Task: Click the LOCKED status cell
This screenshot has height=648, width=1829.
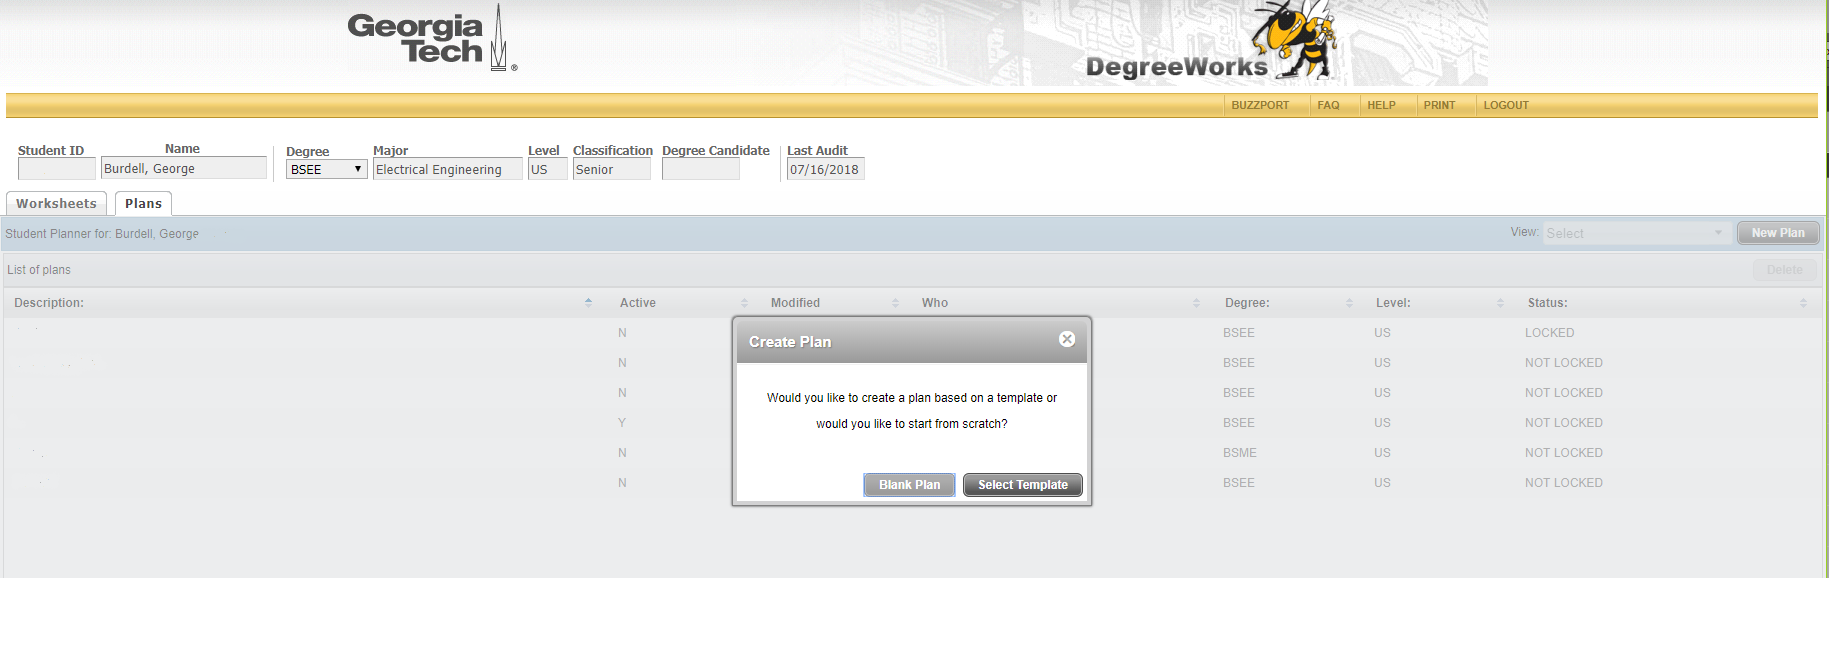Action: coord(1549,333)
